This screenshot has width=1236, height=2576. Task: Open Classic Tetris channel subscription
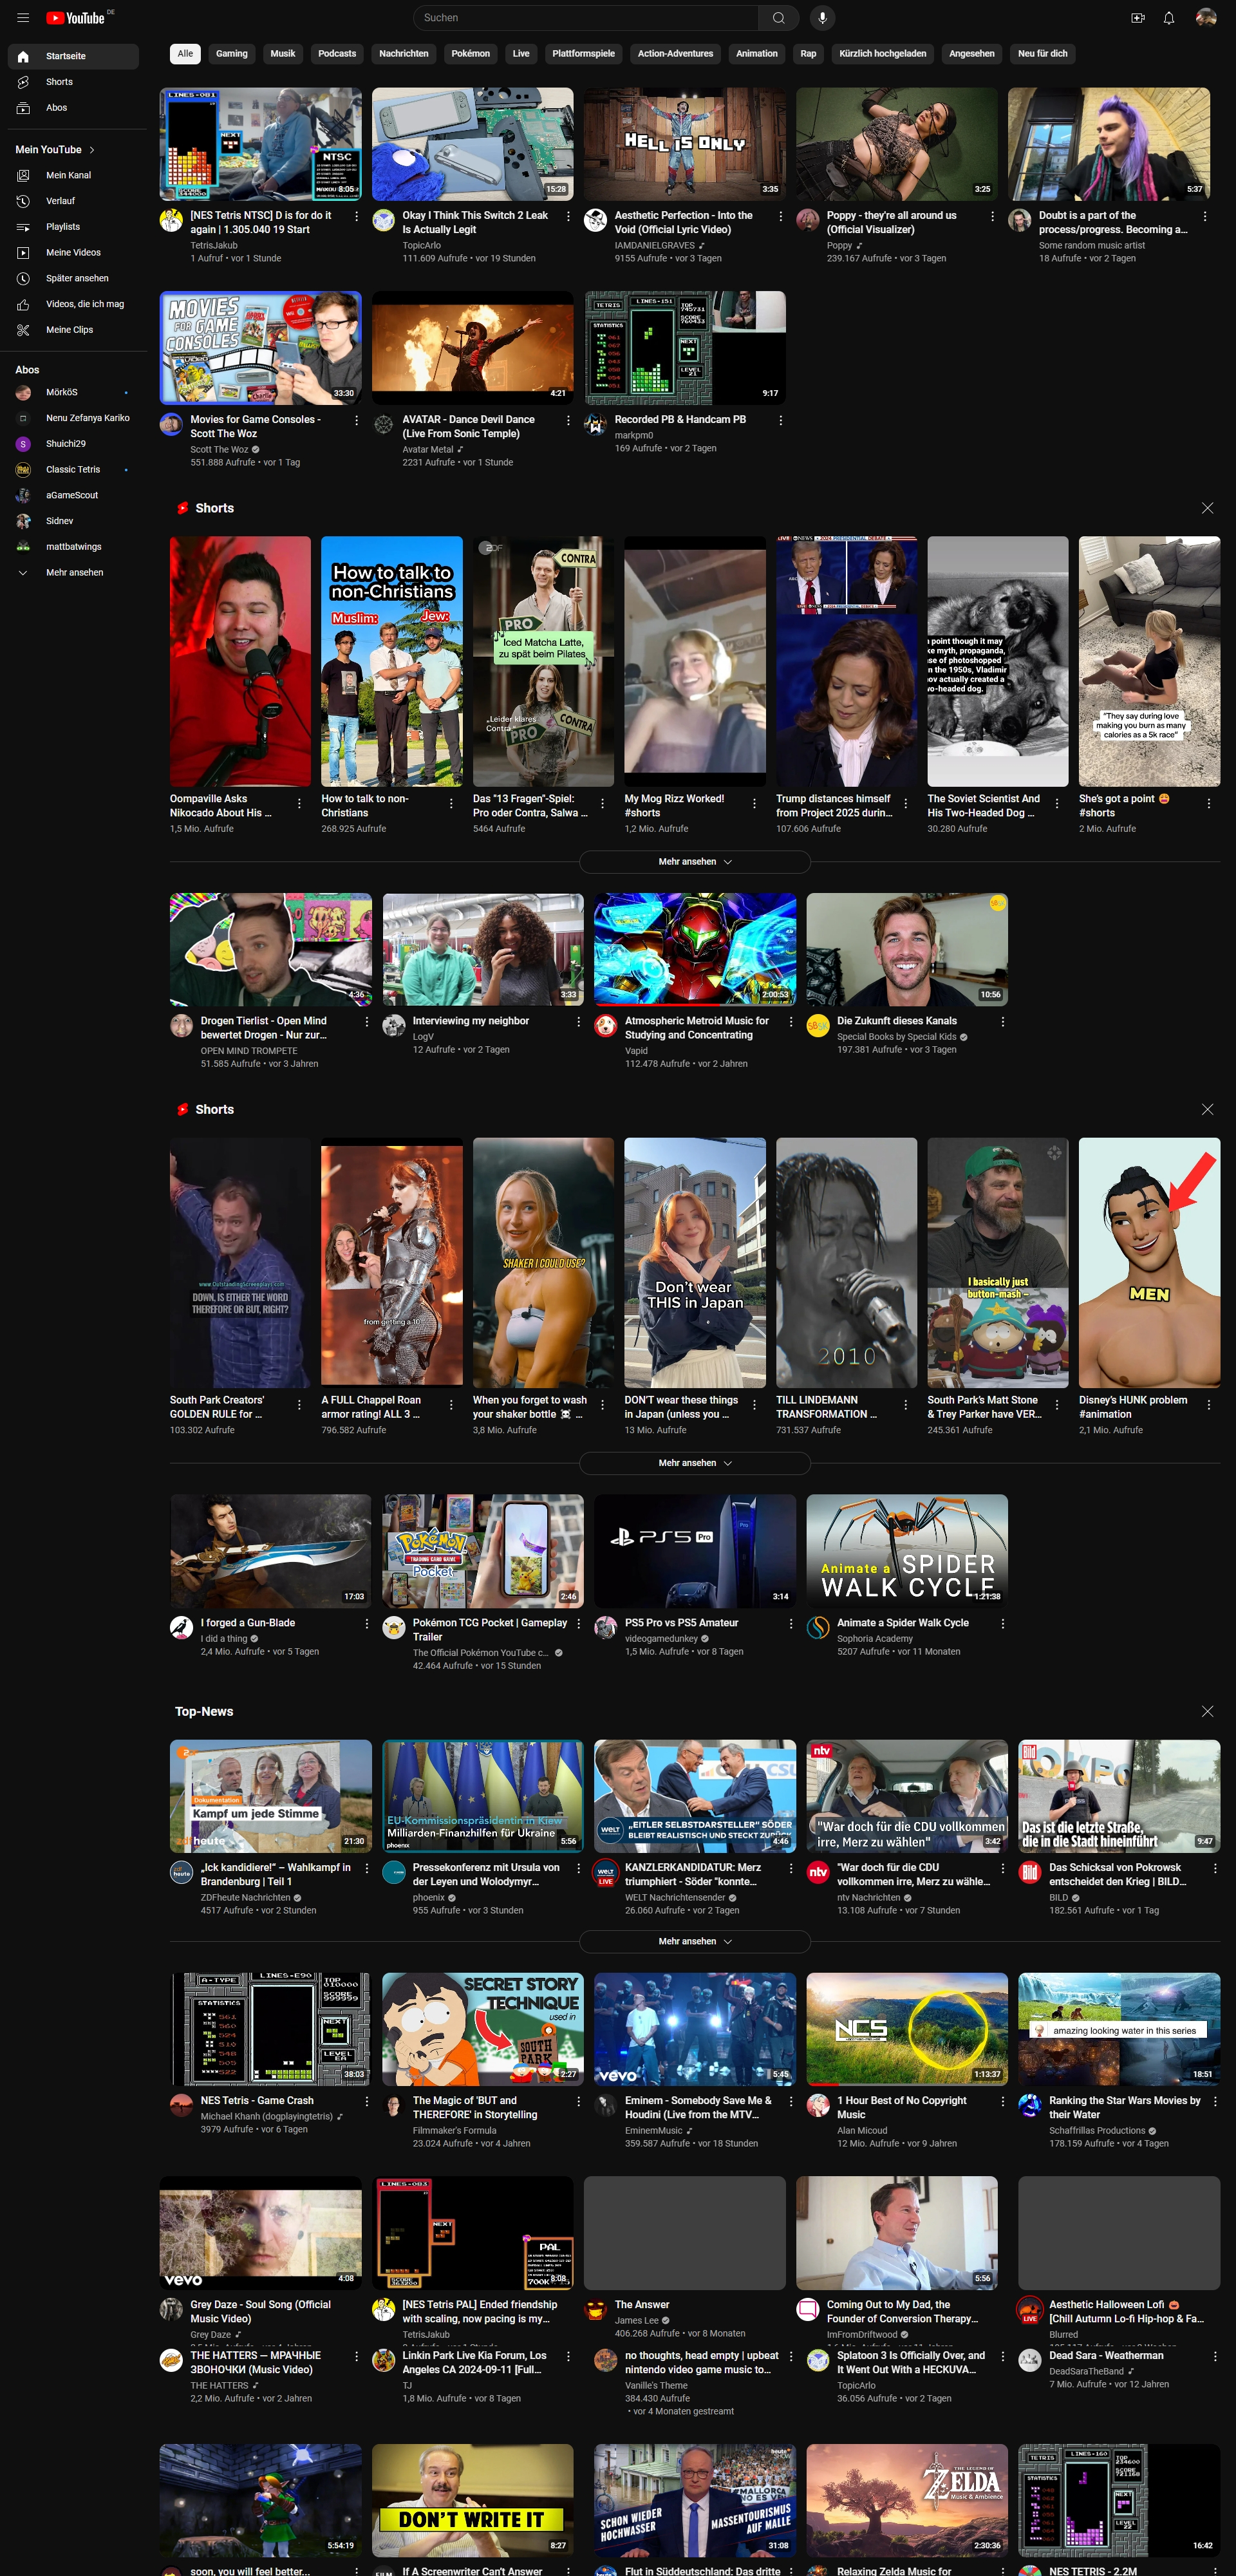tap(73, 469)
